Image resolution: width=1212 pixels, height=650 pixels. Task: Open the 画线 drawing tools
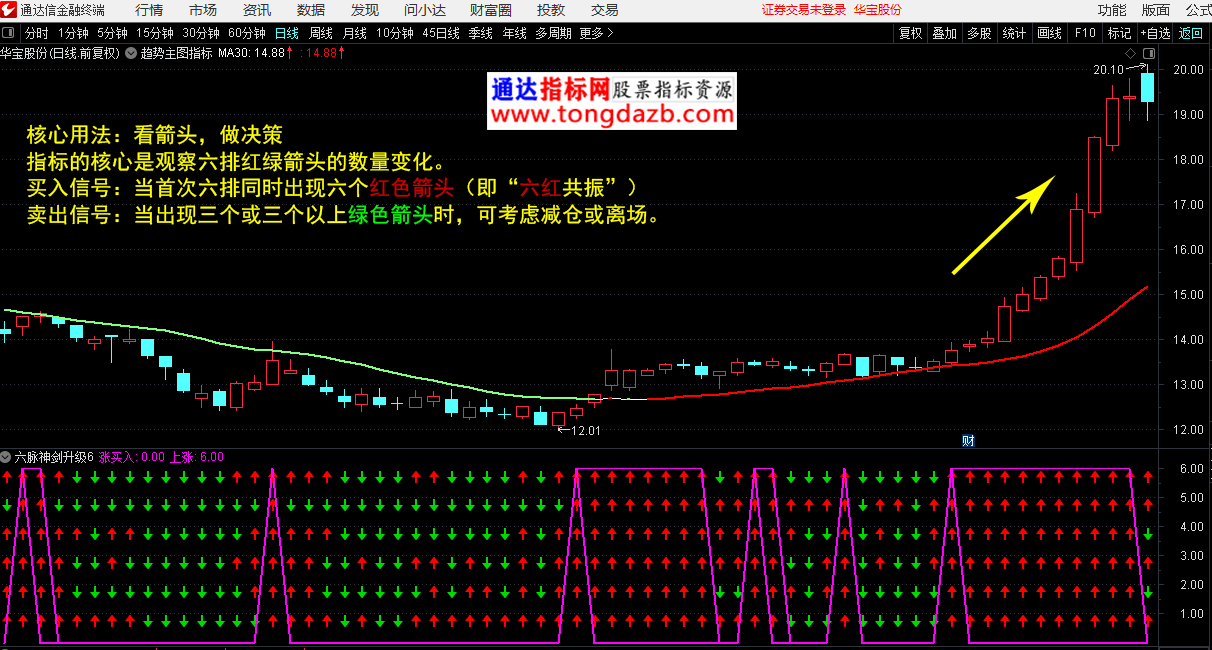coord(1049,33)
